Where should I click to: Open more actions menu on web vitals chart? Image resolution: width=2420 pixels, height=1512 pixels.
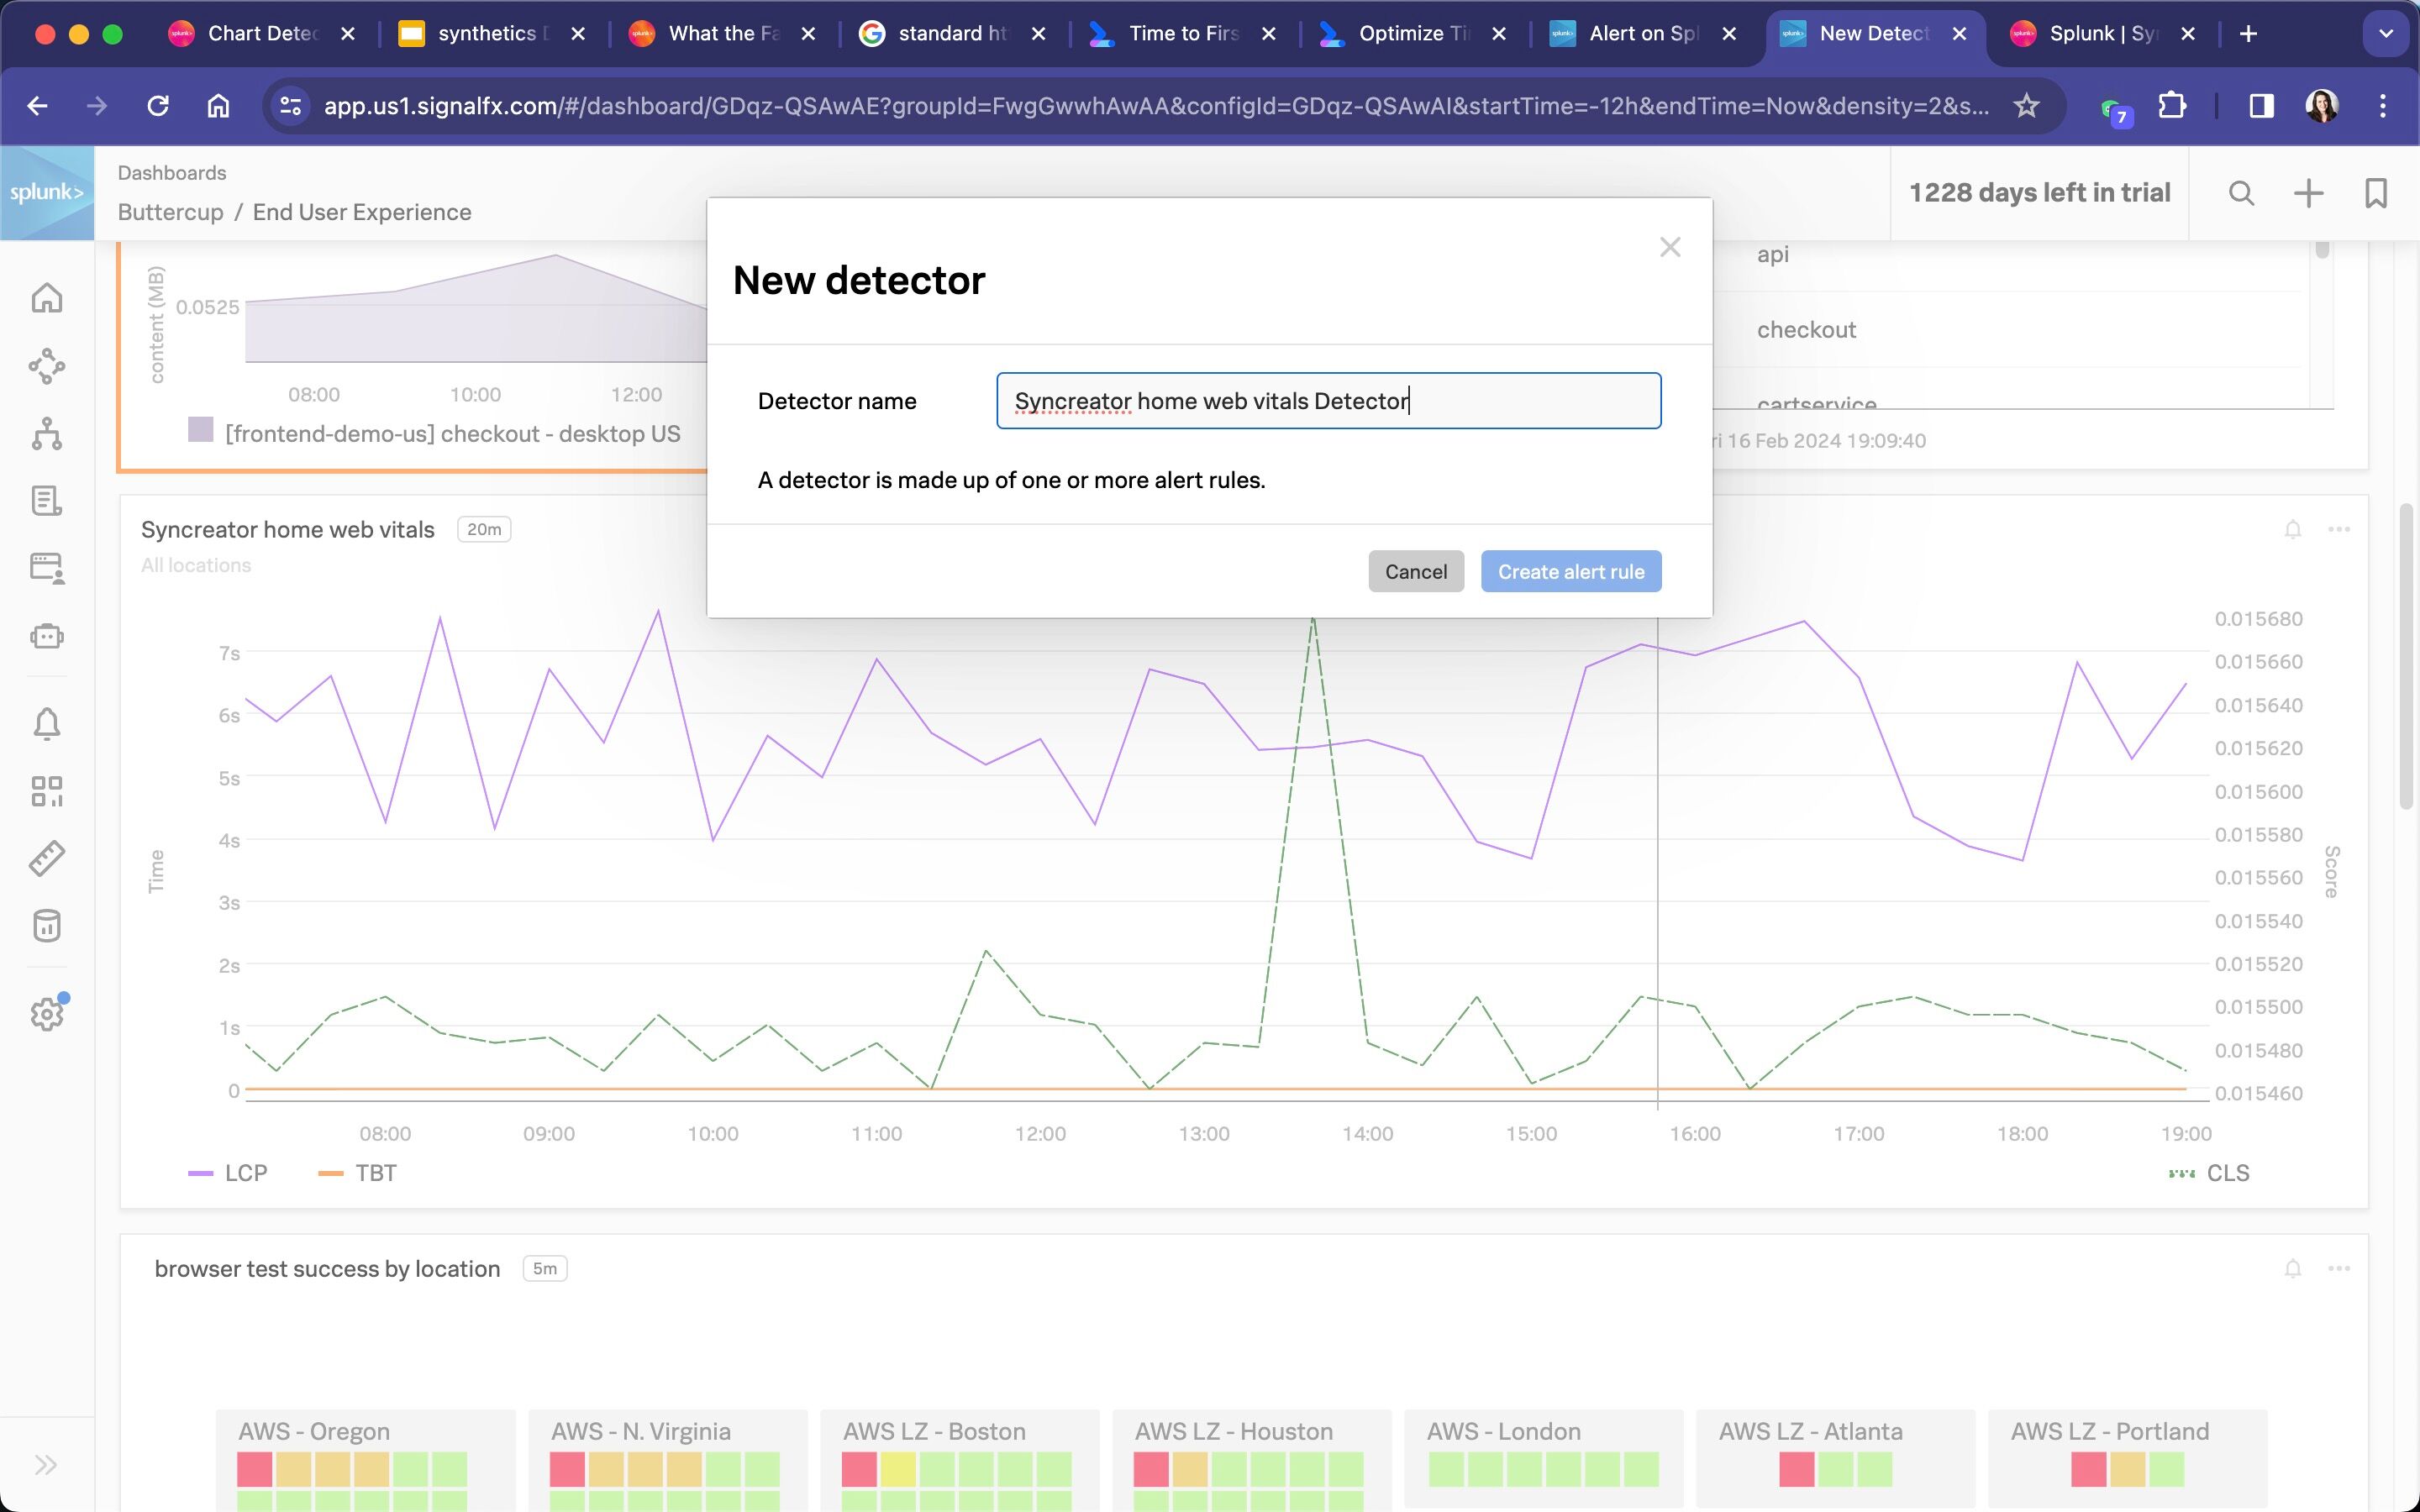(x=2338, y=529)
